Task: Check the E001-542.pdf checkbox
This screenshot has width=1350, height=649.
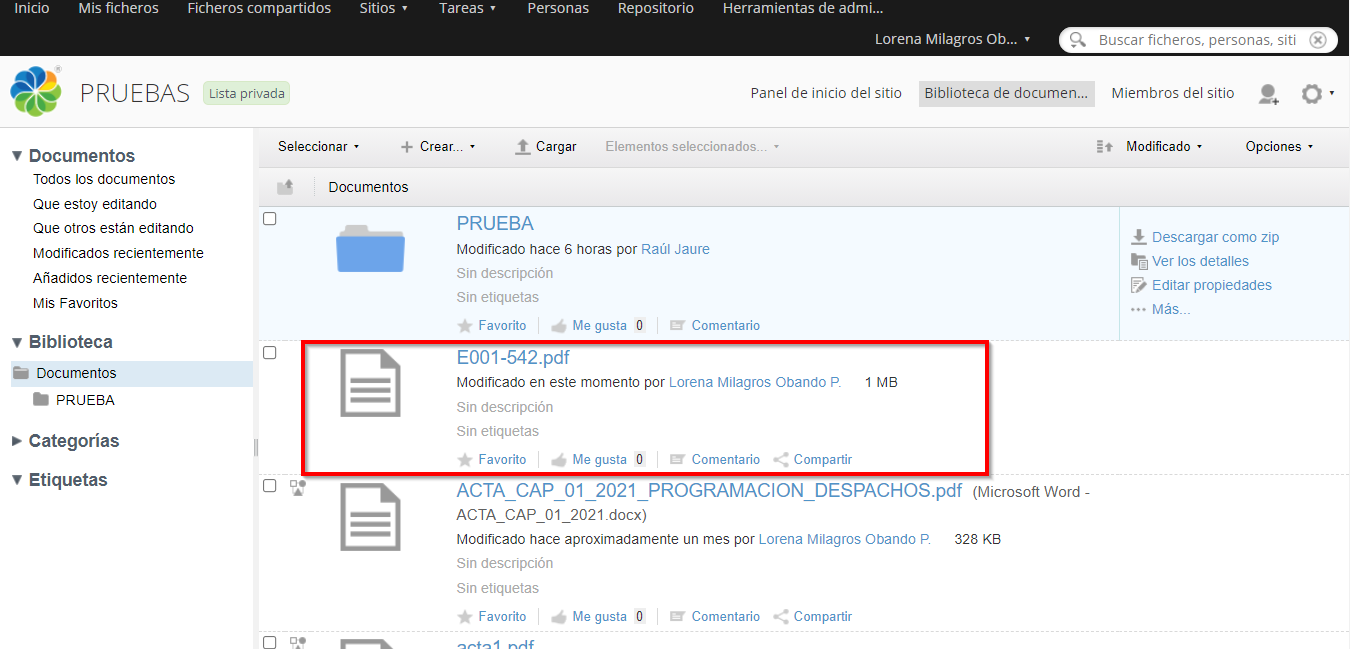Action: coord(269,352)
